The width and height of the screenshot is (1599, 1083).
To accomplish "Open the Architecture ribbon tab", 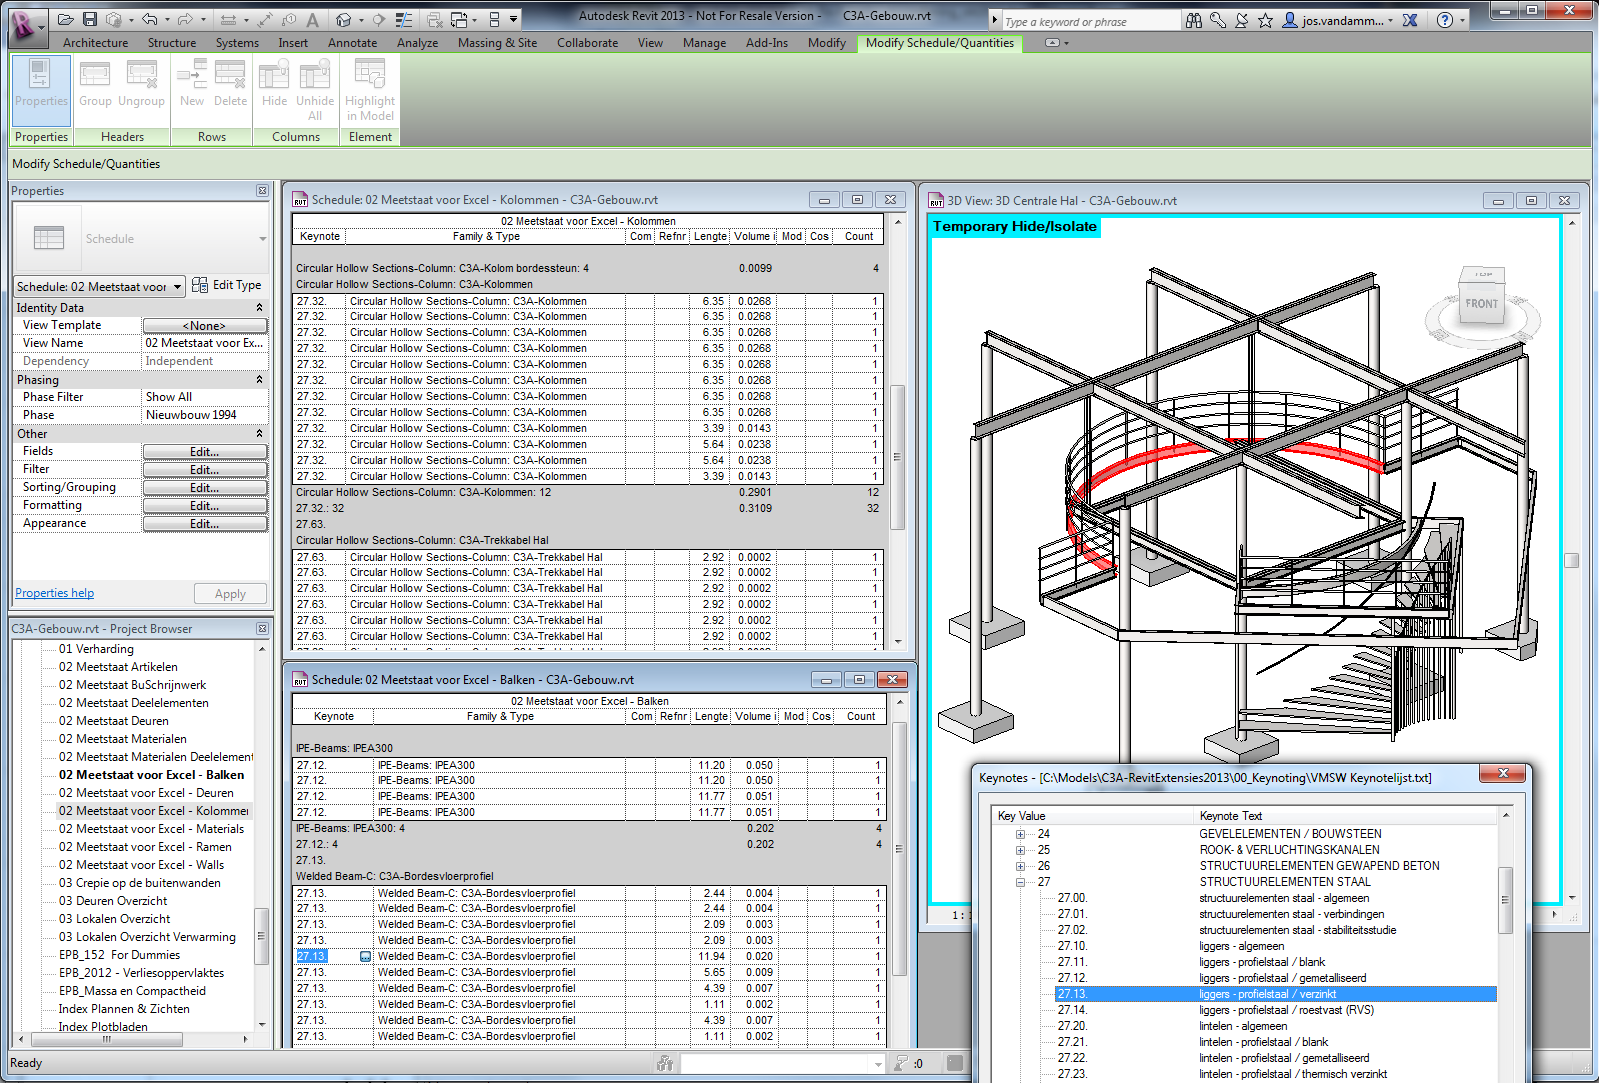I will coord(95,43).
